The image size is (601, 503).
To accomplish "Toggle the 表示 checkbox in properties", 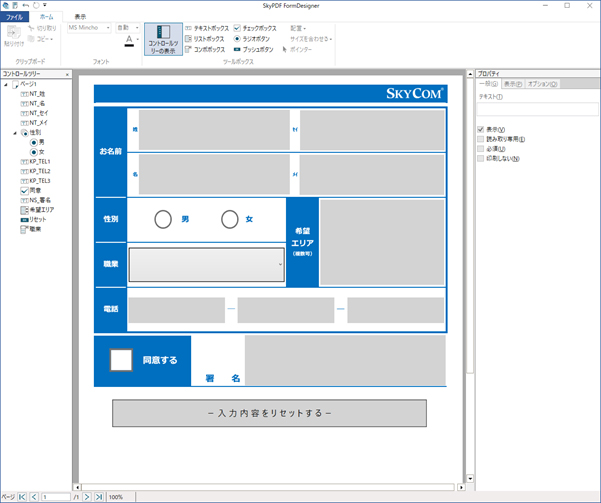I will point(481,129).
